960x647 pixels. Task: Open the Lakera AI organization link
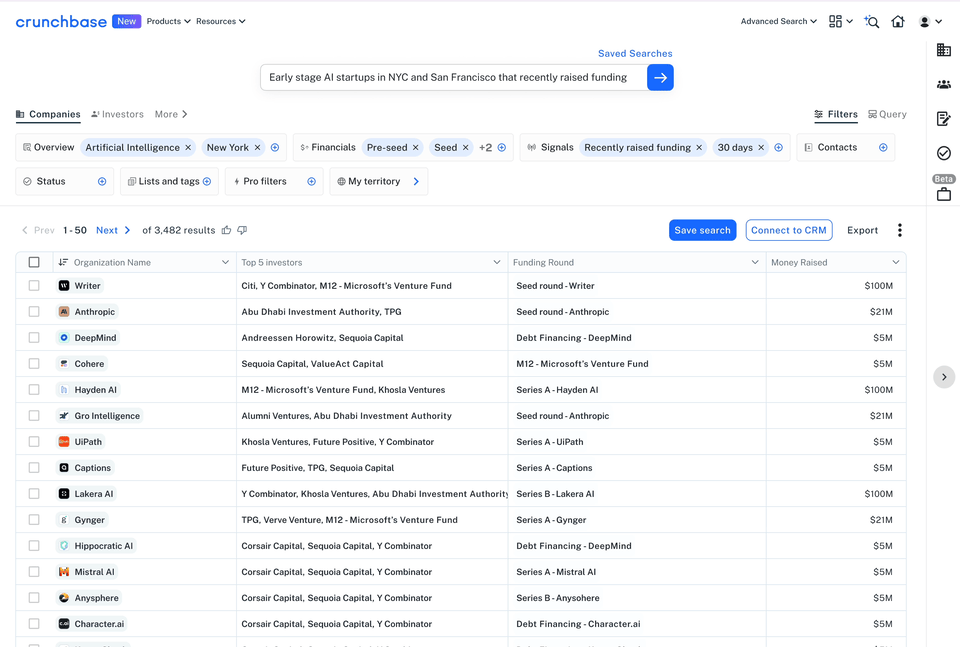pyautogui.click(x=86, y=494)
